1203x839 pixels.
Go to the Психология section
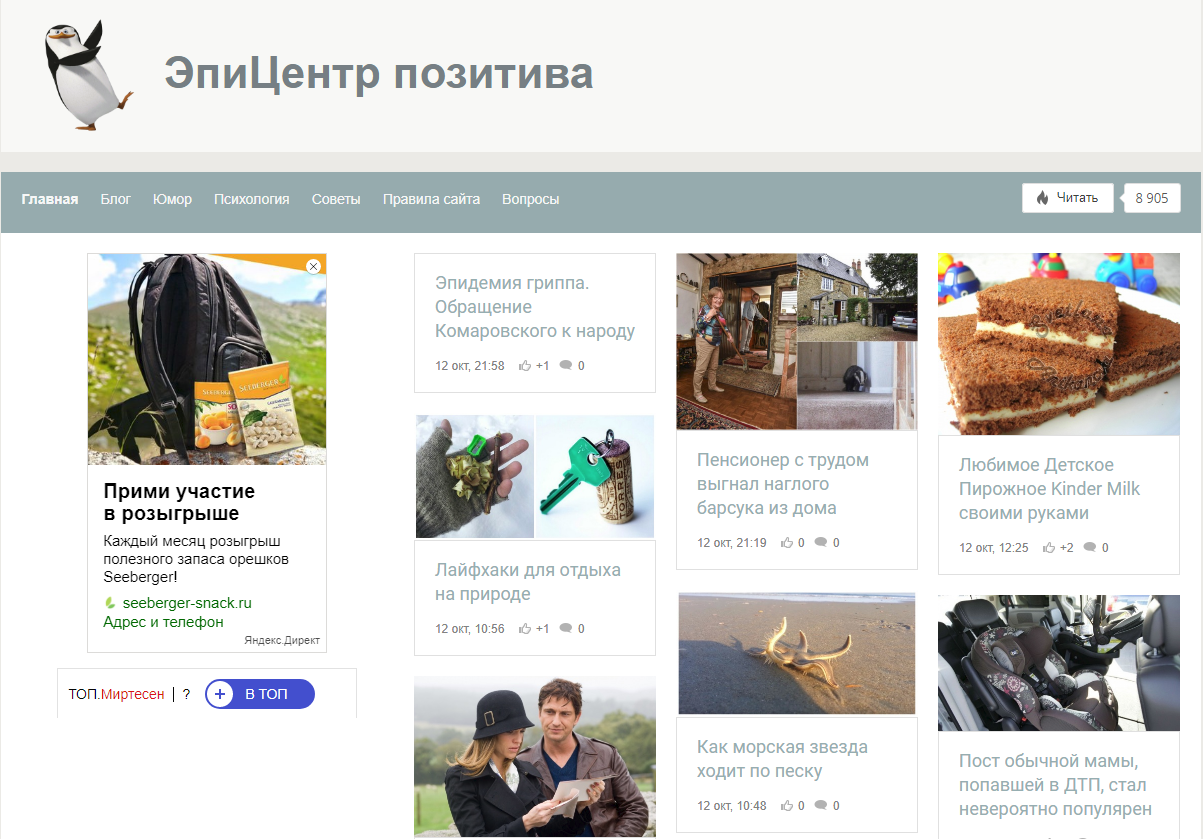(251, 199)
